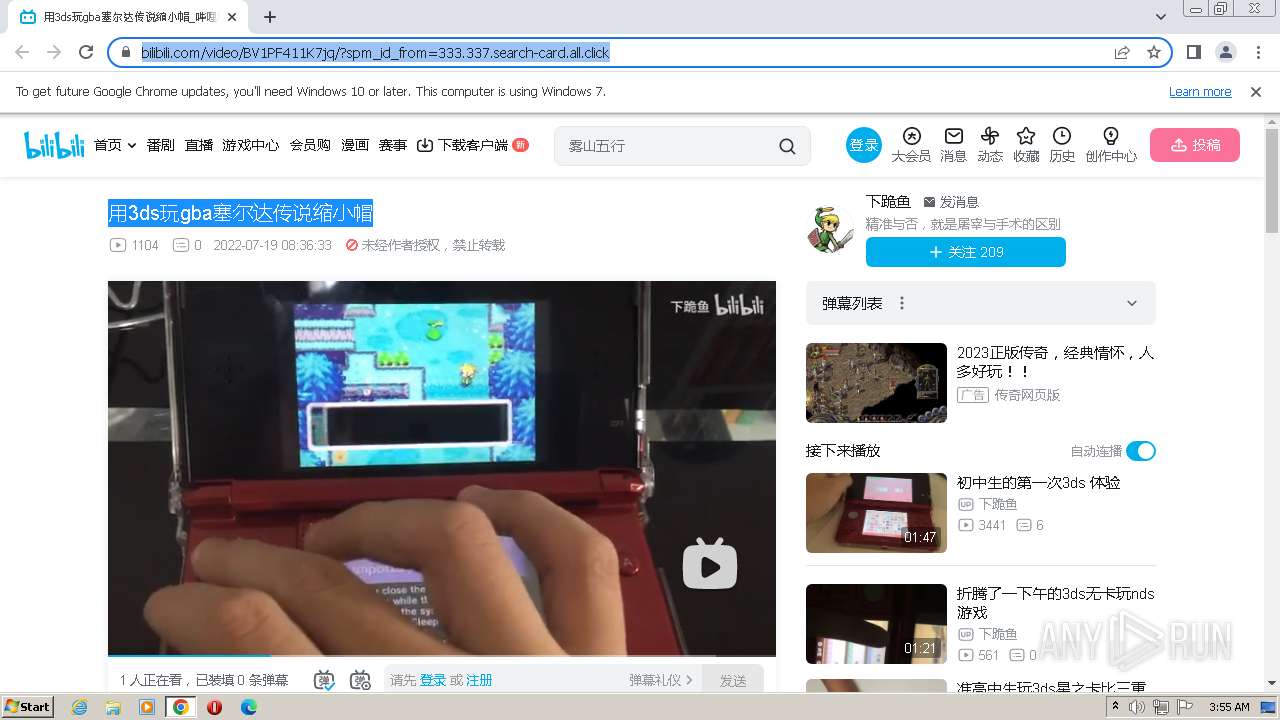Click the 投稿 upload button
This screenshot has width=1280, height=720.
tap(1195, 145)
